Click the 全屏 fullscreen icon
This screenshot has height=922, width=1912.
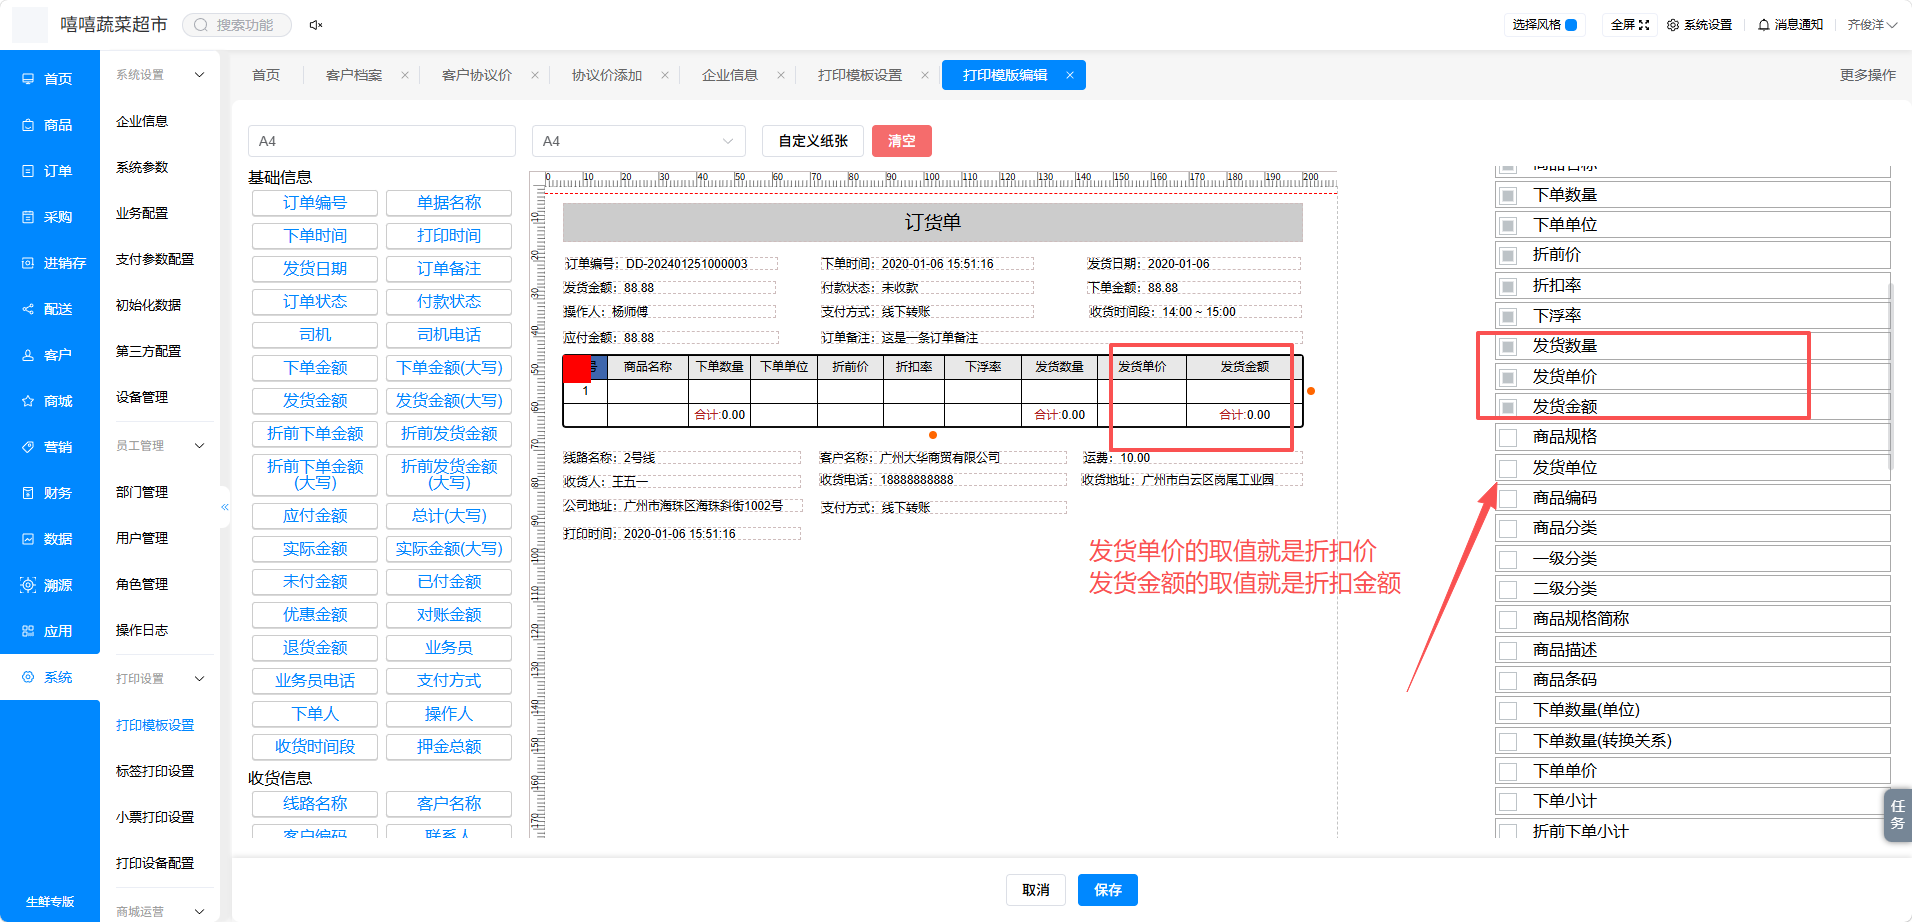coord(1644,25)
